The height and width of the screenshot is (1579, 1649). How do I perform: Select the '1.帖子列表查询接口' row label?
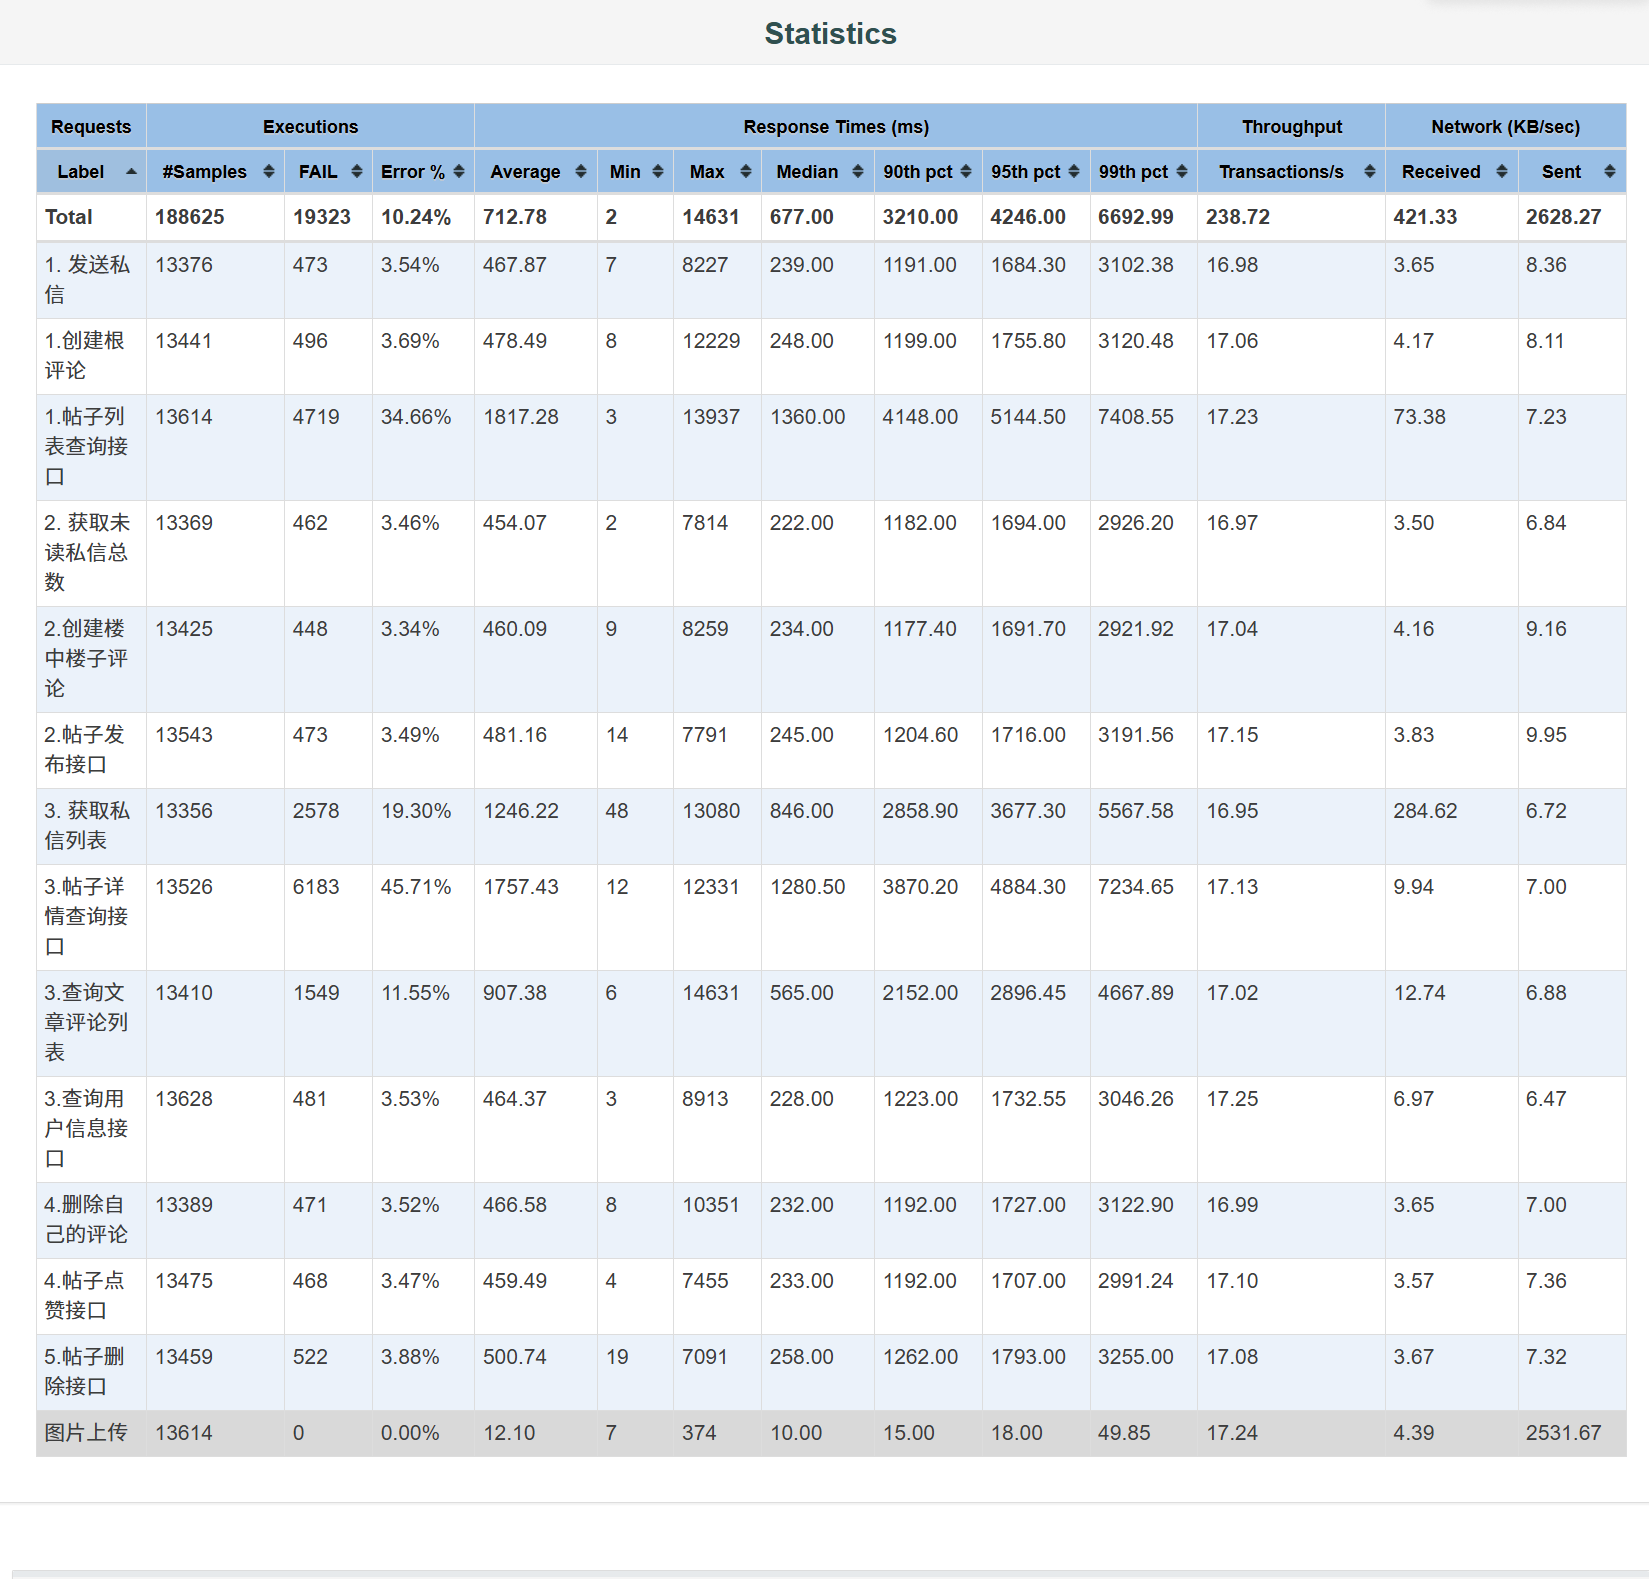coord(86,447)
